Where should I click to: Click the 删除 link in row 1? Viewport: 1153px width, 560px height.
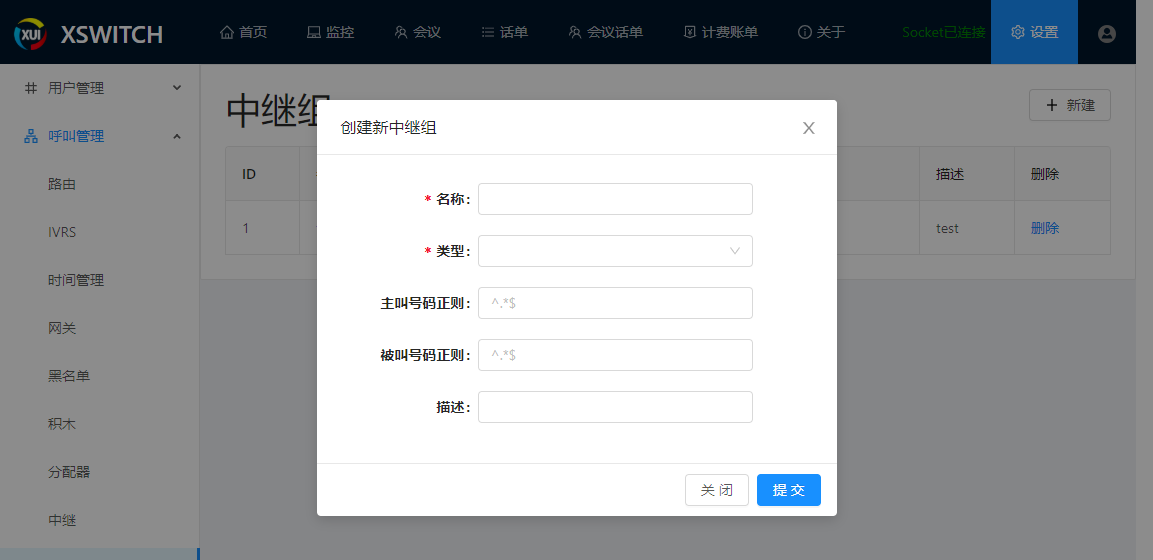tap(1045, 228)
